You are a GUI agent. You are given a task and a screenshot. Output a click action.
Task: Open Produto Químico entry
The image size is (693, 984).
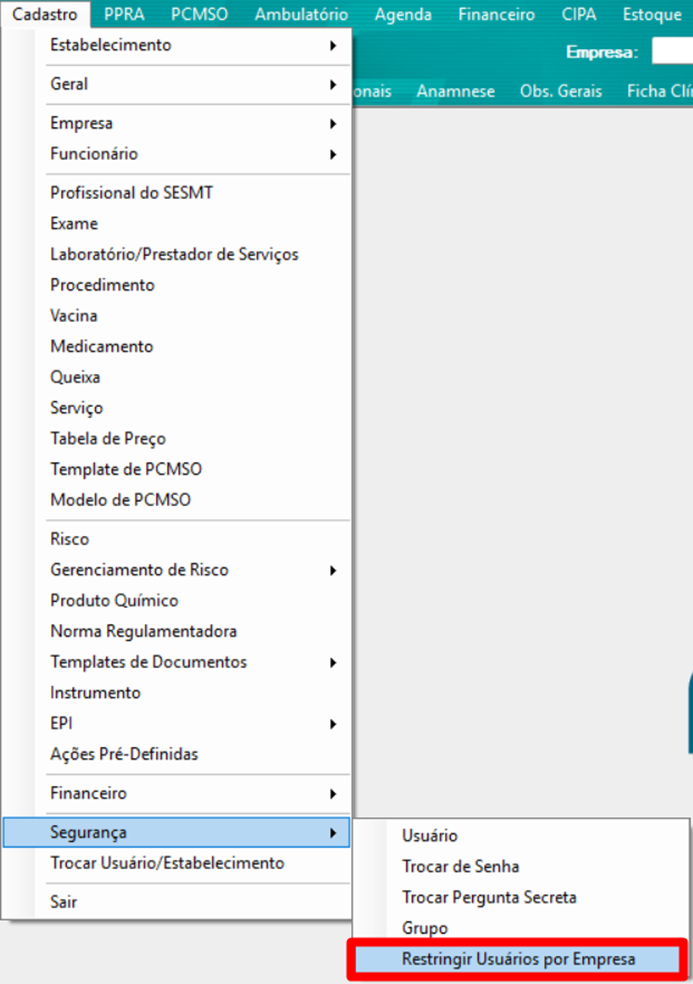[176, 601]
